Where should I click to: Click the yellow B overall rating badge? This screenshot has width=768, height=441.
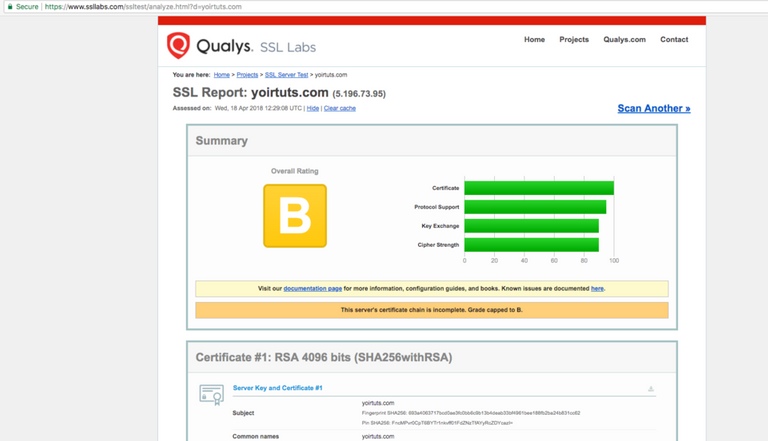pyautogui.click(x=294, y=215)
